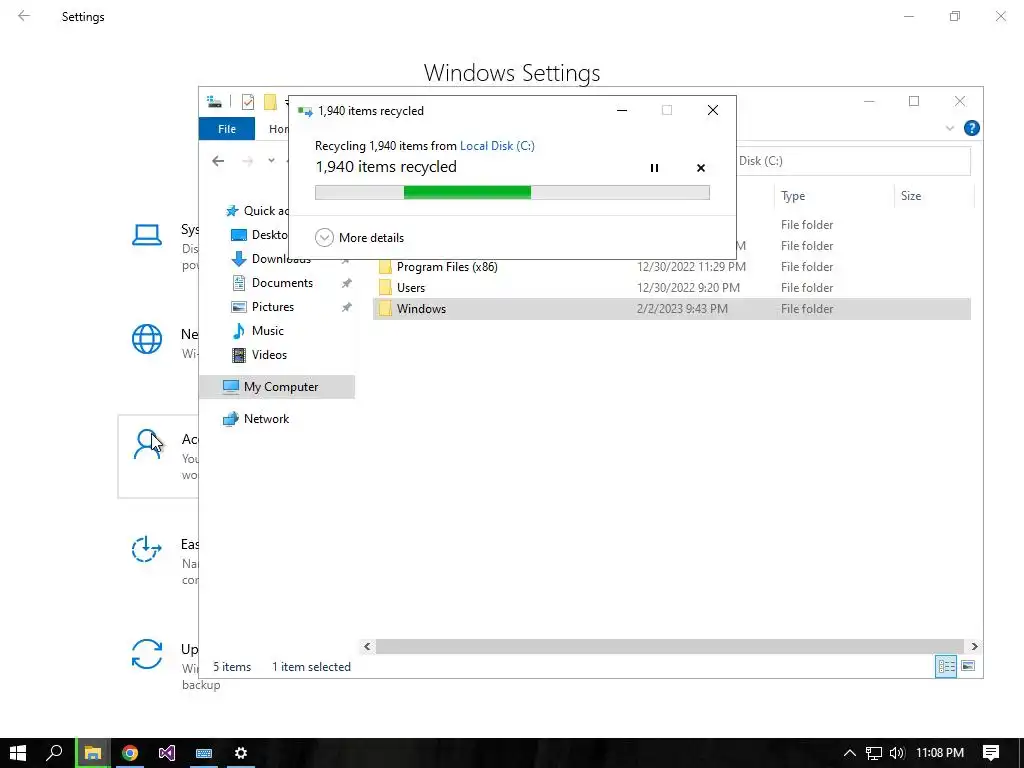This screenshot has width=1024, height=768.
Task: Unpin Pictures using its pin icon
Action: tap(347, 307)
